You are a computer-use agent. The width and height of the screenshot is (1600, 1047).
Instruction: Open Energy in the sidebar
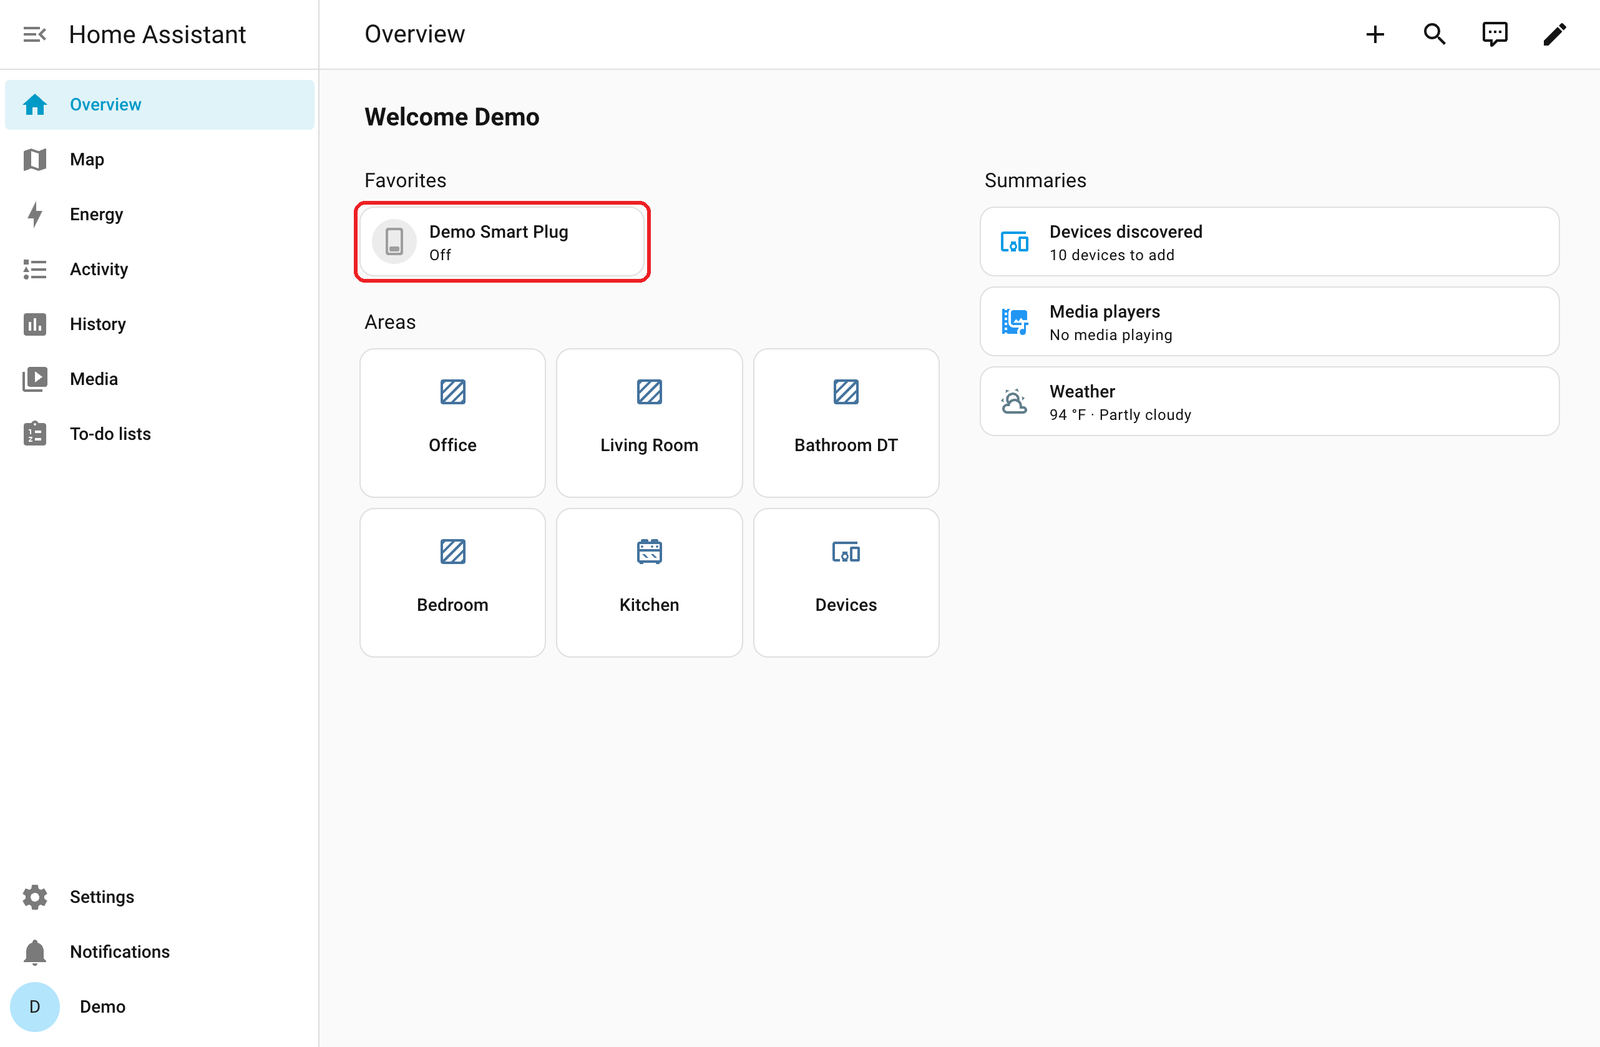pos(160,215)
